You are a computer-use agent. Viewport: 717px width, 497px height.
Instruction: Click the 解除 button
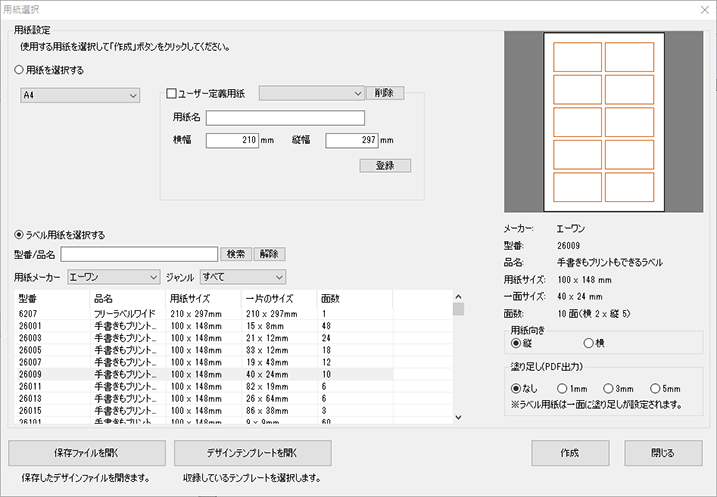[269, 254]
